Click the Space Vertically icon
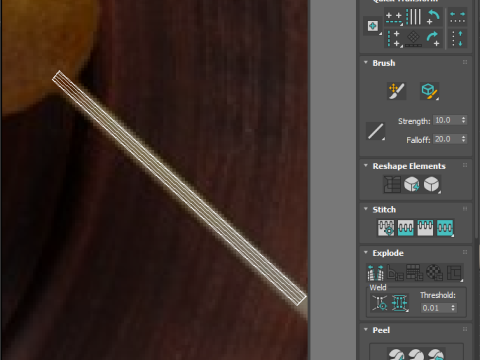This screenshot has width=480, height=360. 457,39
